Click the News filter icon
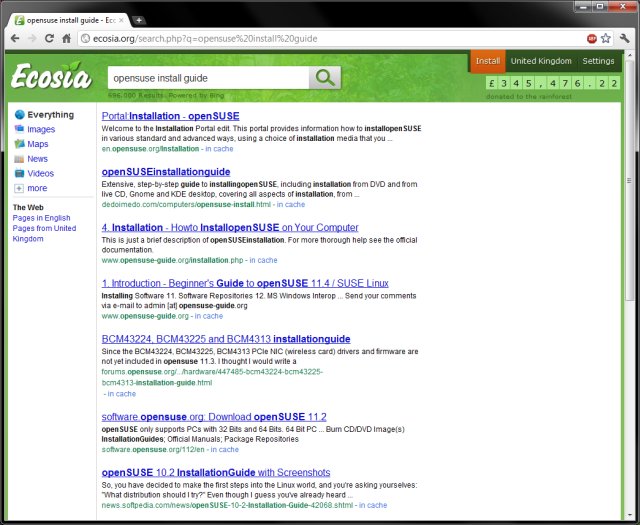The image size is (640, 525). tap(19, 159)
